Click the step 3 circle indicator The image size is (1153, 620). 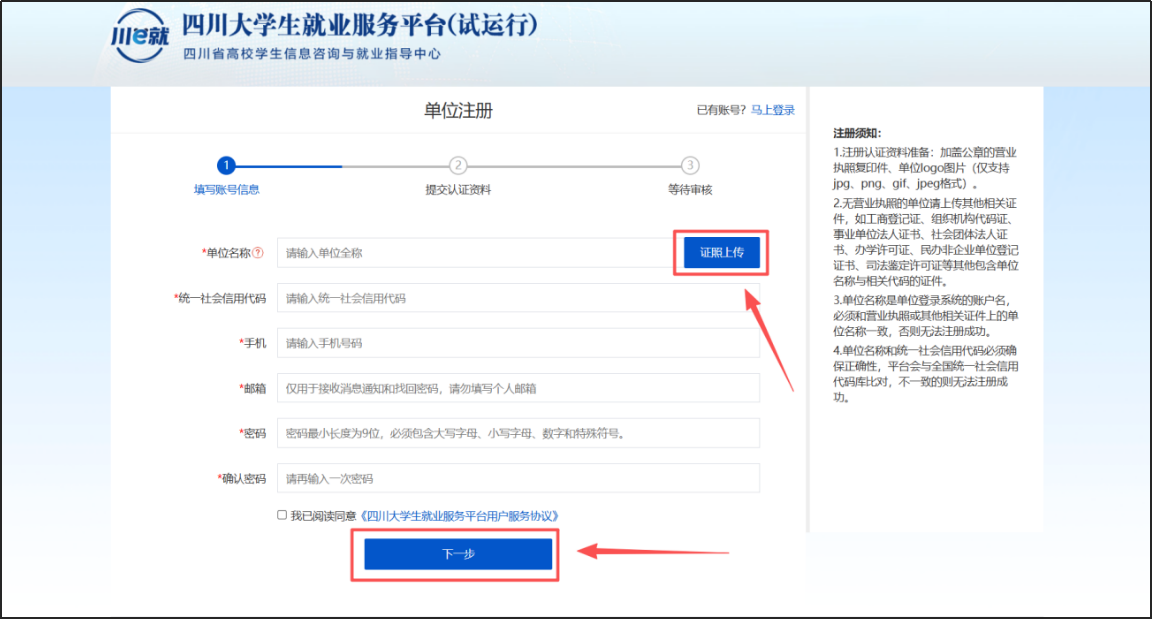690,165
